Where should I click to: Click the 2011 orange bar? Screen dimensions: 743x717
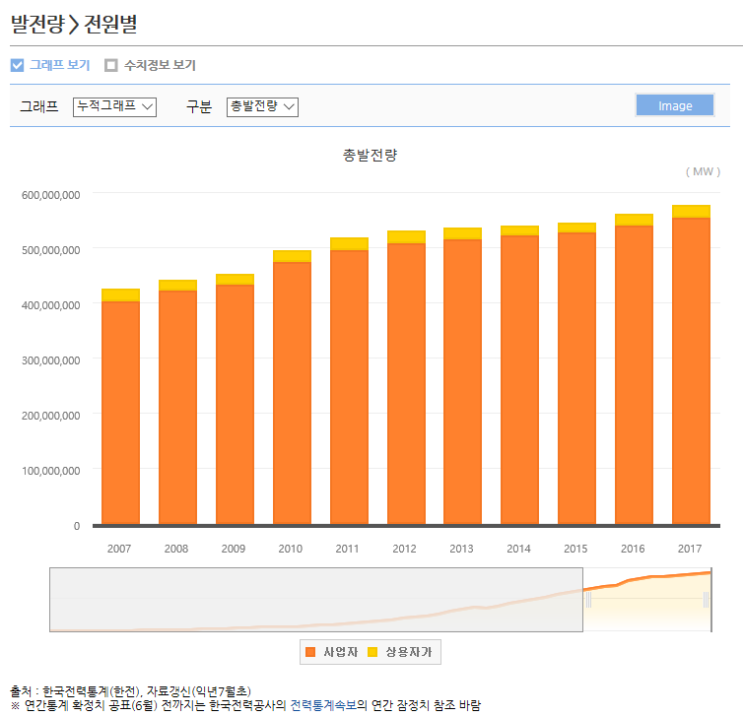[x=349, y=387]
